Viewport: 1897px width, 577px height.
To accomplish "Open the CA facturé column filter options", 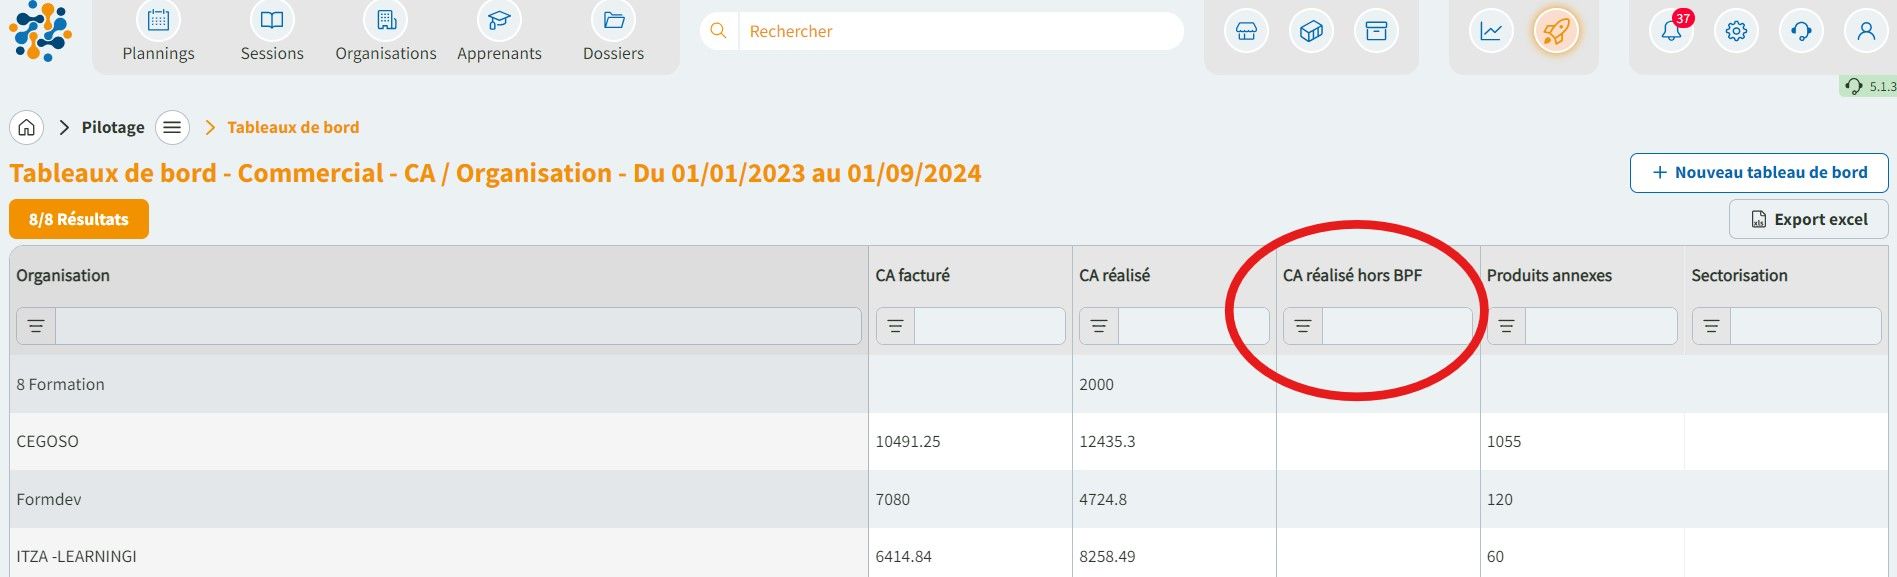I will pyautogui.click(x=895, y=327).
